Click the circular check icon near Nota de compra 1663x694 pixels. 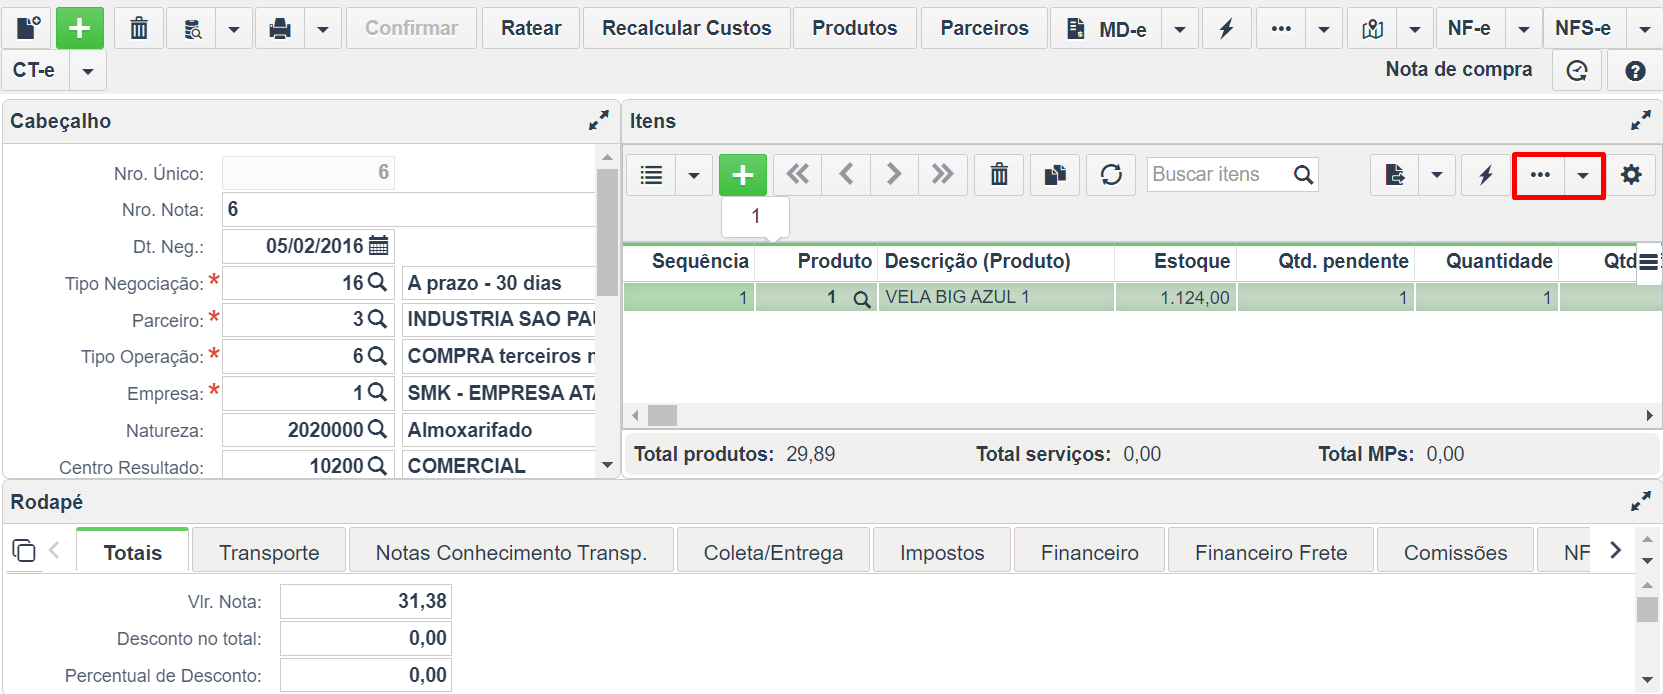1577,71
